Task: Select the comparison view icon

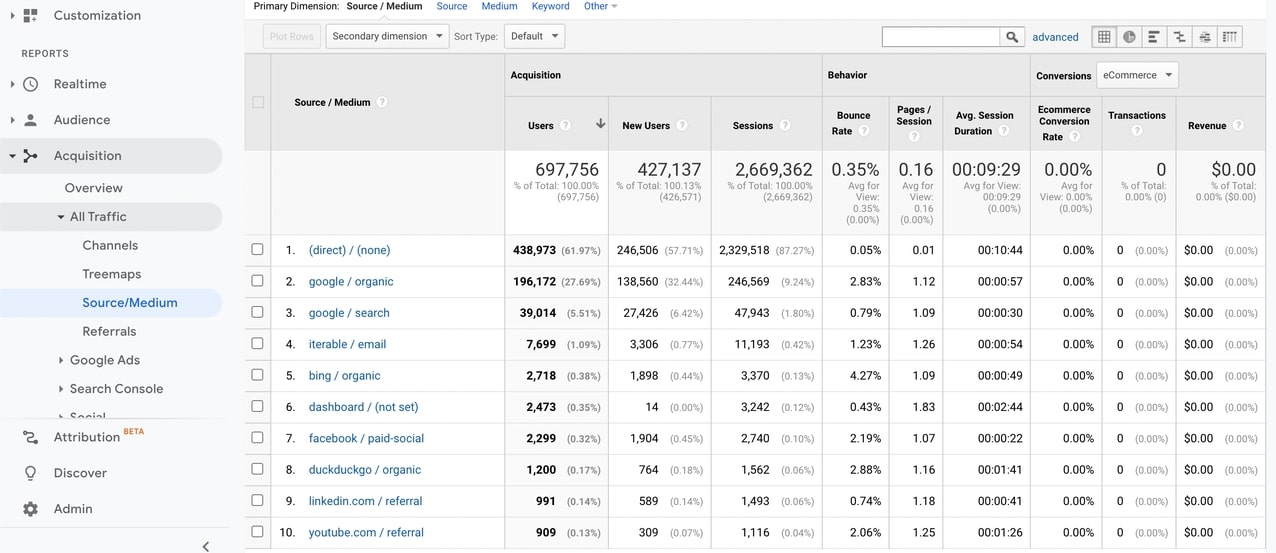Action: point(1180,37)
